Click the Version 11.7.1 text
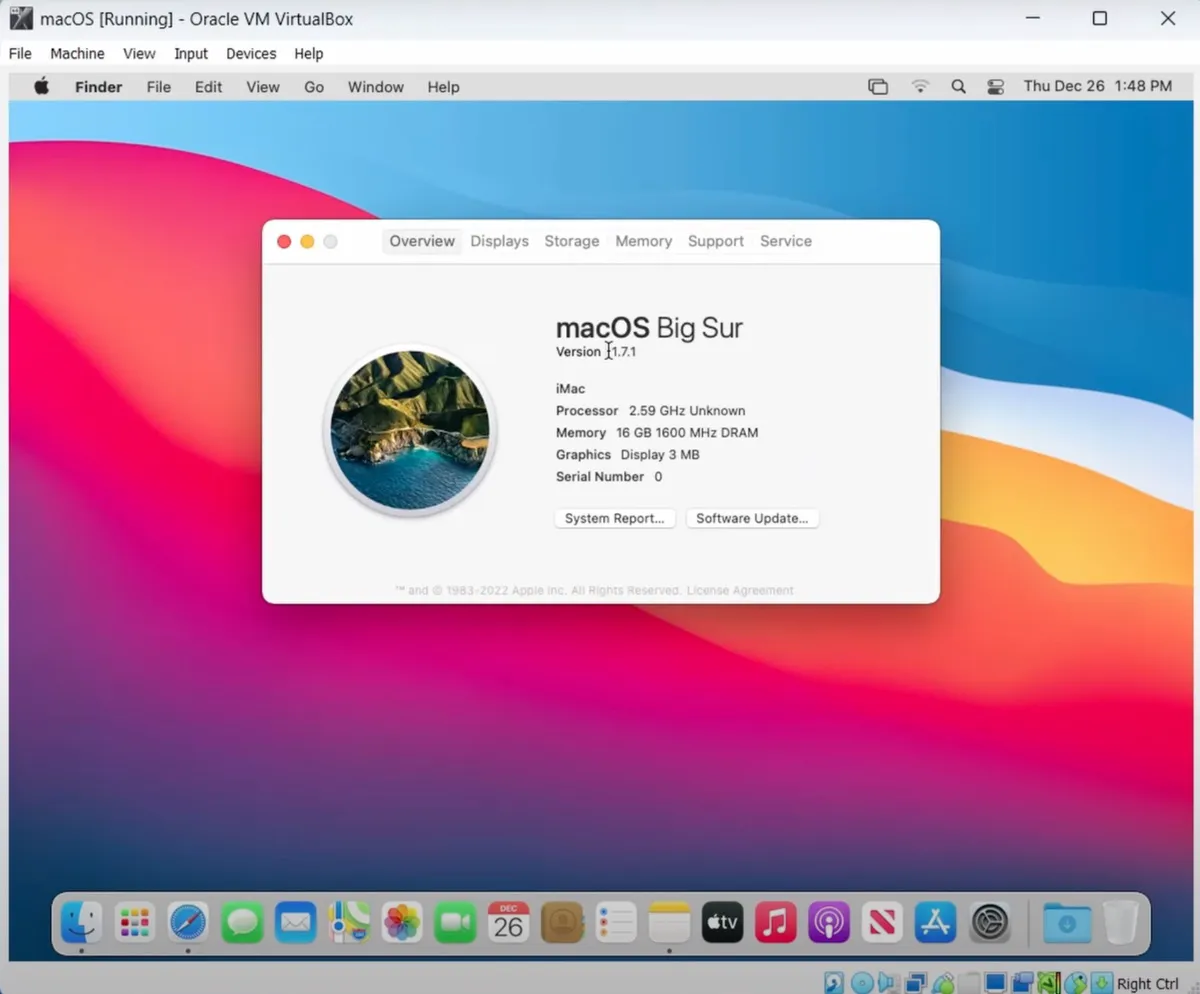This screenshot has height=994, width=1200. (x=596, y=352)
